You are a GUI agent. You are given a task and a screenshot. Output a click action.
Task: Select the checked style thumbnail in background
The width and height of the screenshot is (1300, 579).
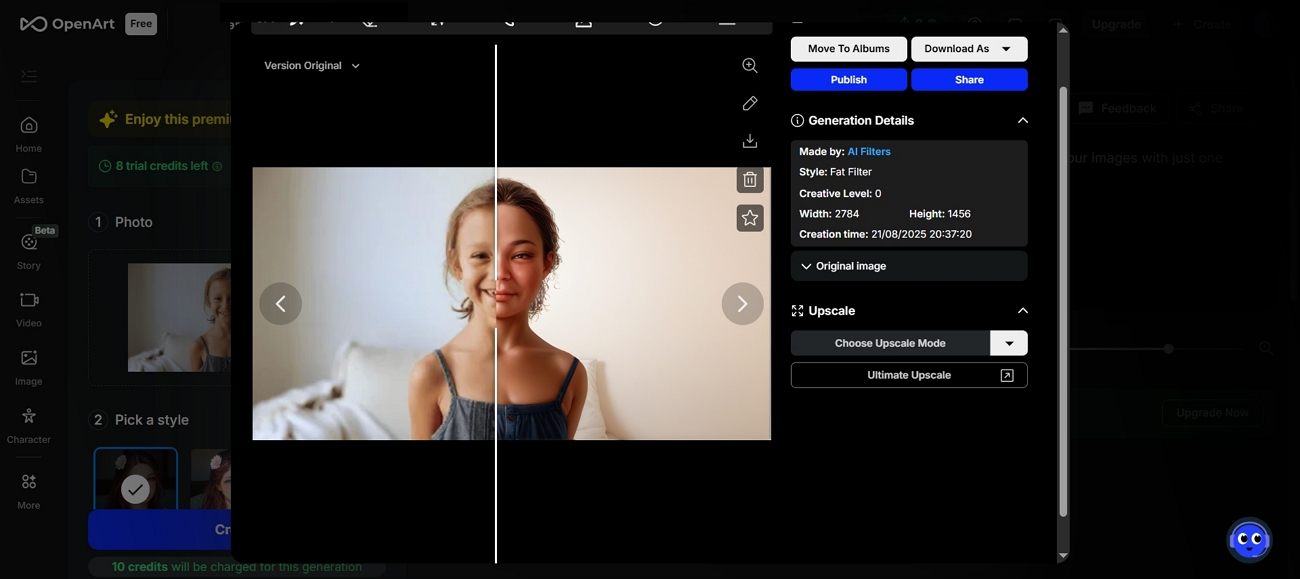click(136, 479)
